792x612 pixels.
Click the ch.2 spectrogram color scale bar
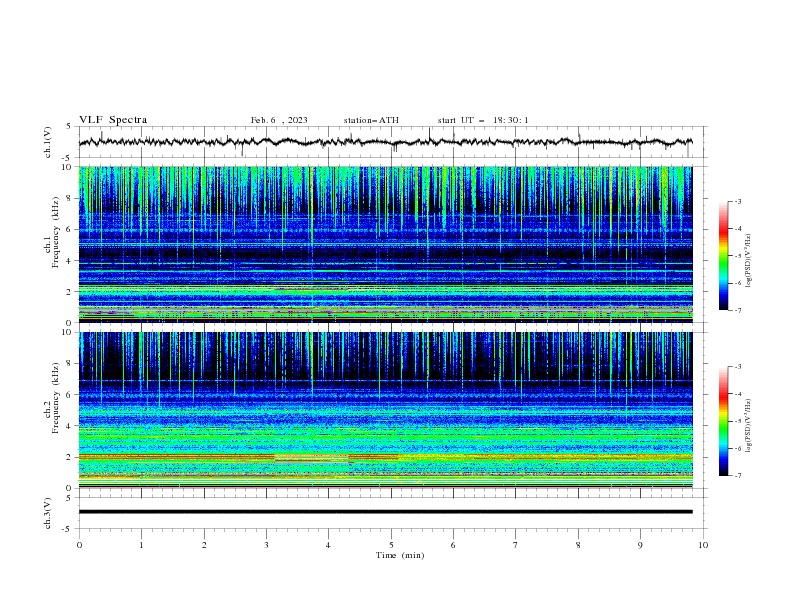click(x=723, y=421)
